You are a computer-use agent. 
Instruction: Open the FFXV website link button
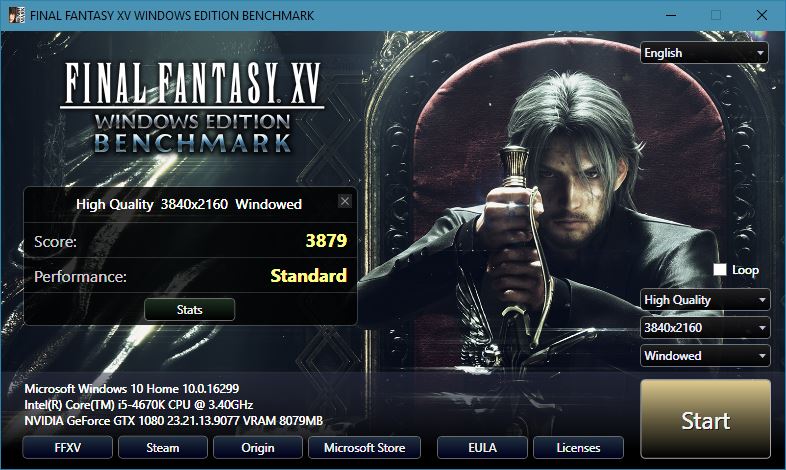pos(67,447)
